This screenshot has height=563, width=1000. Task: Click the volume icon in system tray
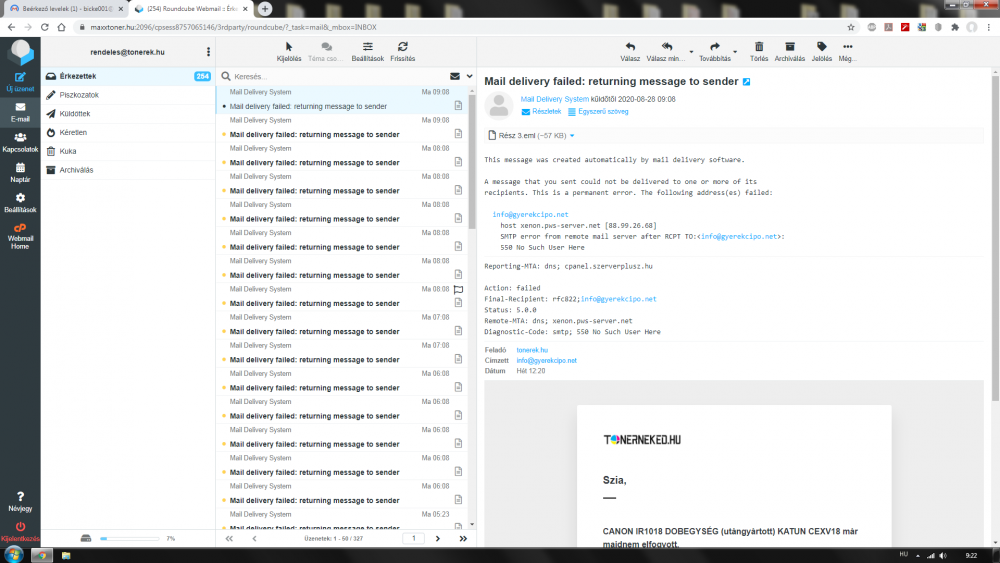(x=943, y=555)
